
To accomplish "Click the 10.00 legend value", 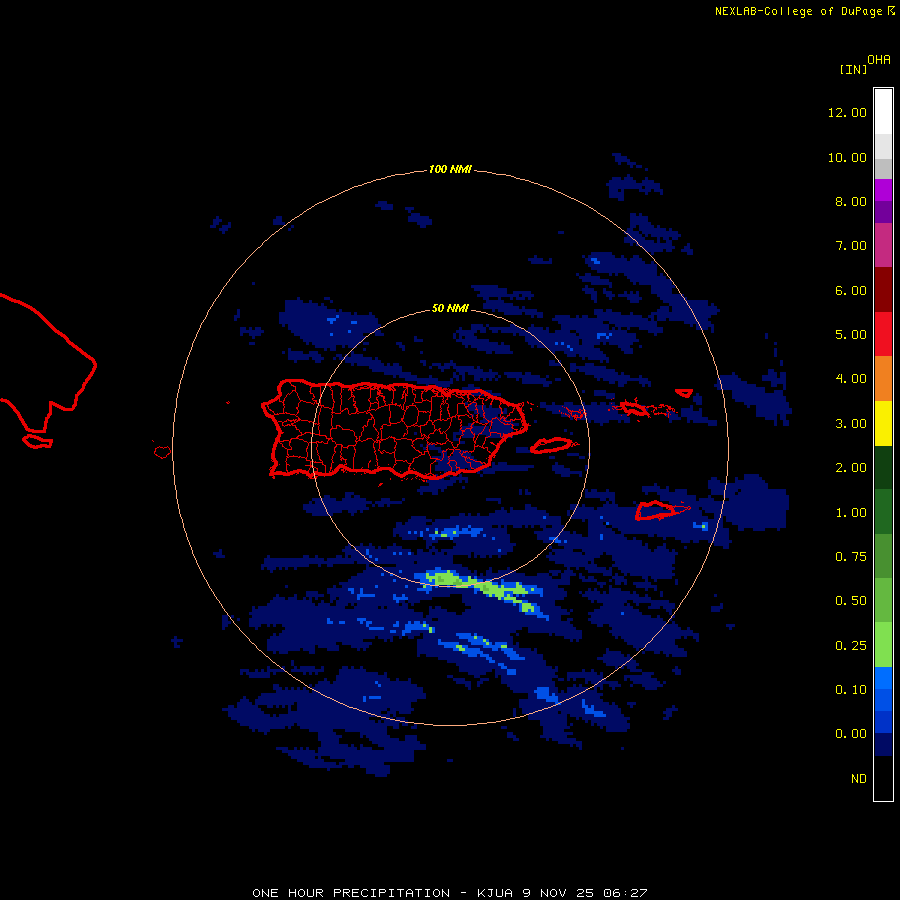I will [x=847, y=157].
